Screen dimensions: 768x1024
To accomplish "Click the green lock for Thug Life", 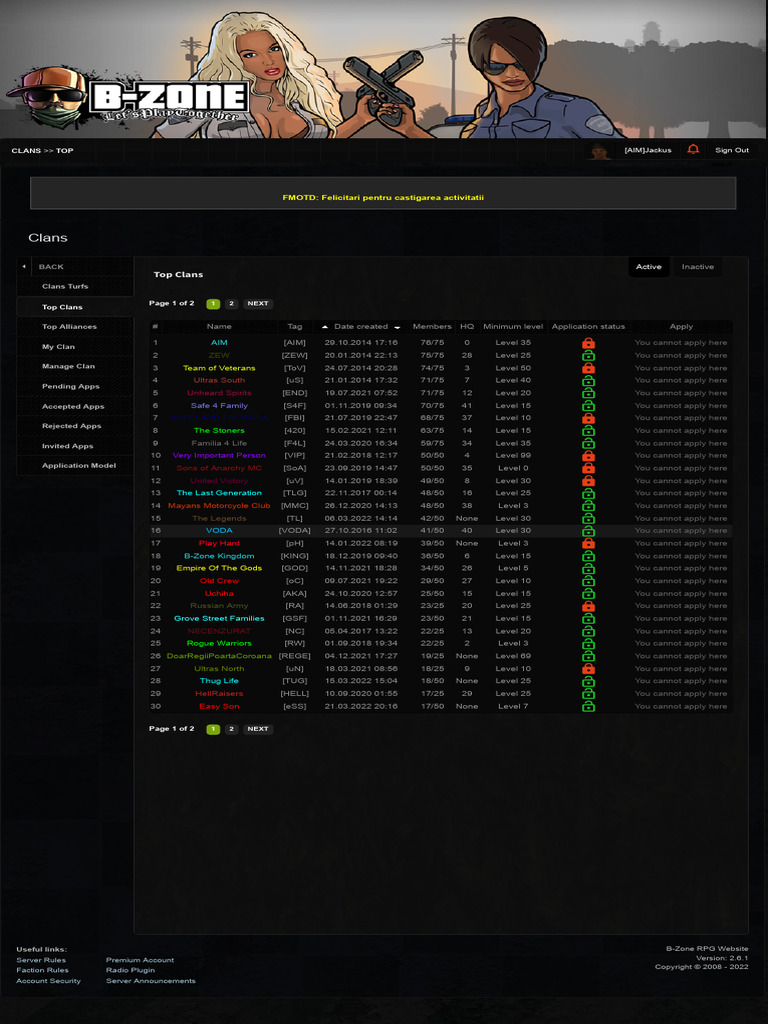I will (x=588, y=681).
